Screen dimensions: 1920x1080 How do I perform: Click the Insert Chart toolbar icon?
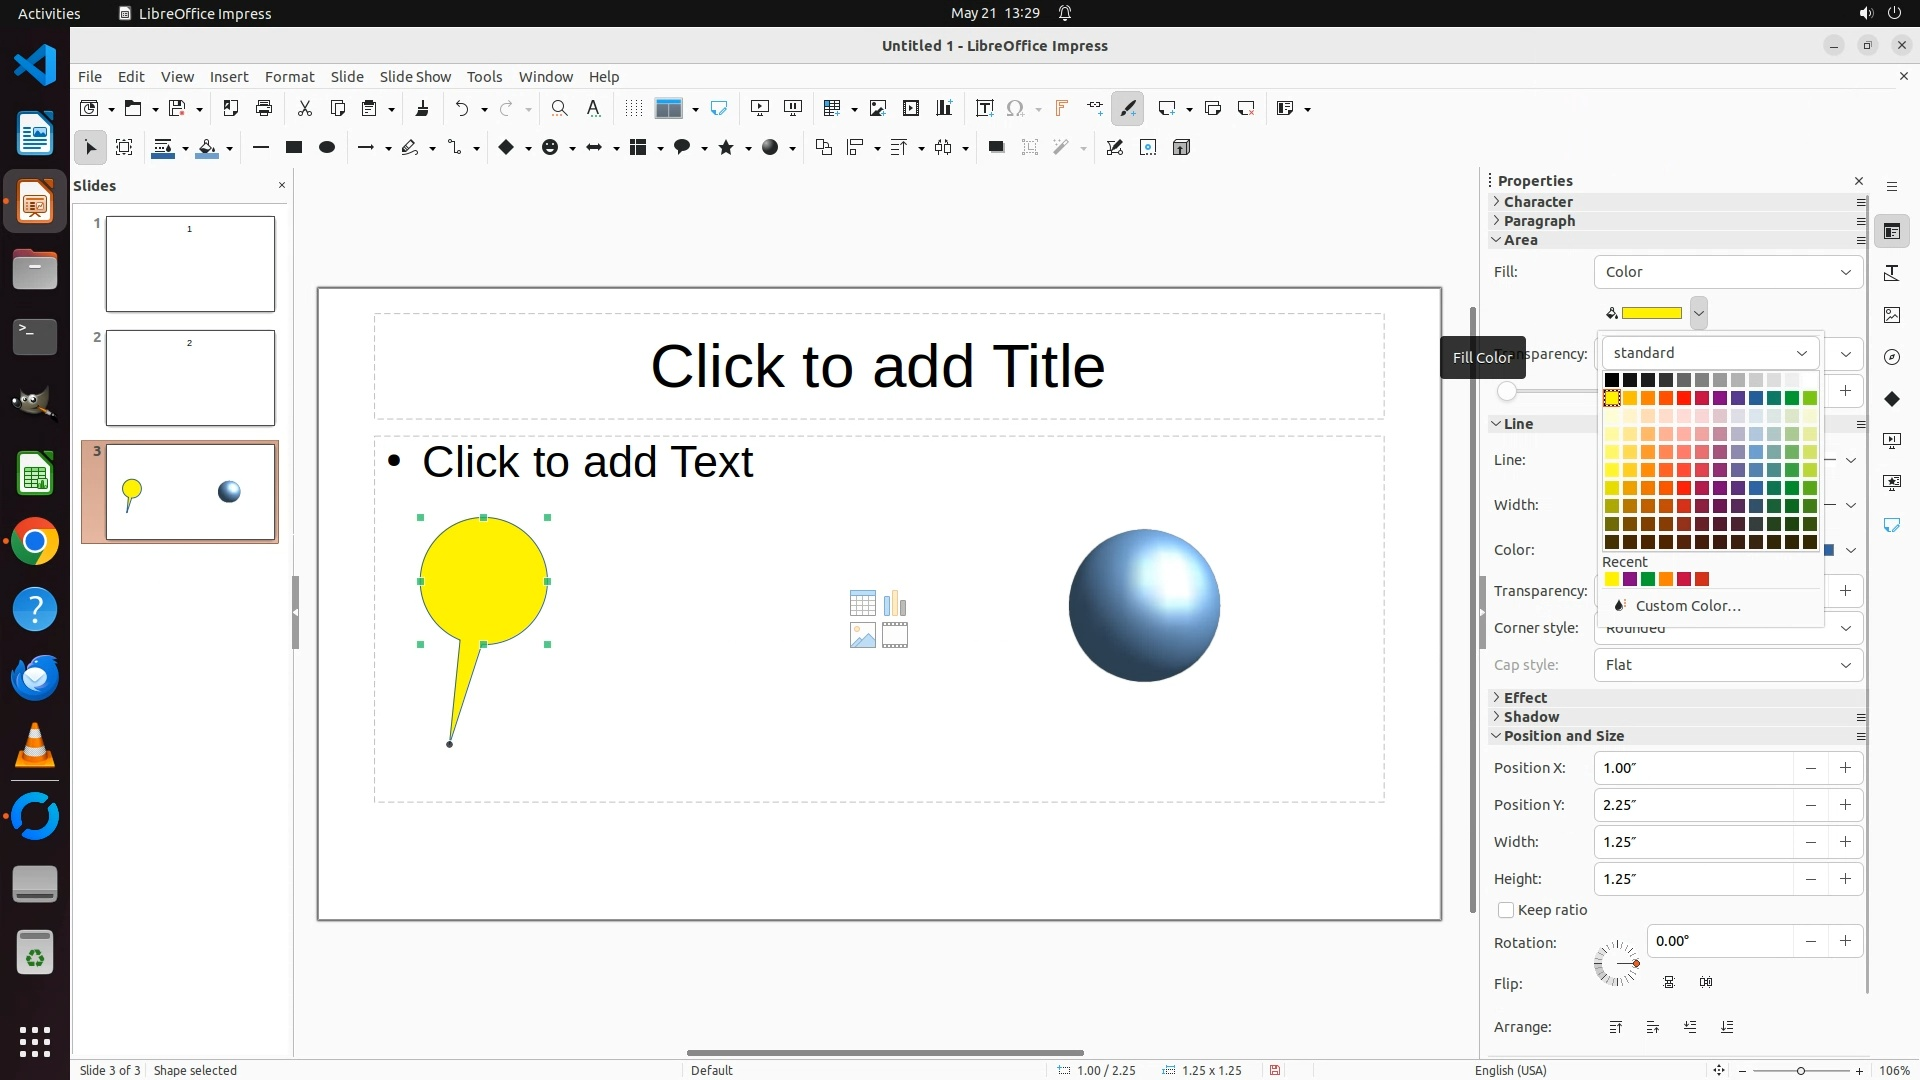[x=944, y=108]
